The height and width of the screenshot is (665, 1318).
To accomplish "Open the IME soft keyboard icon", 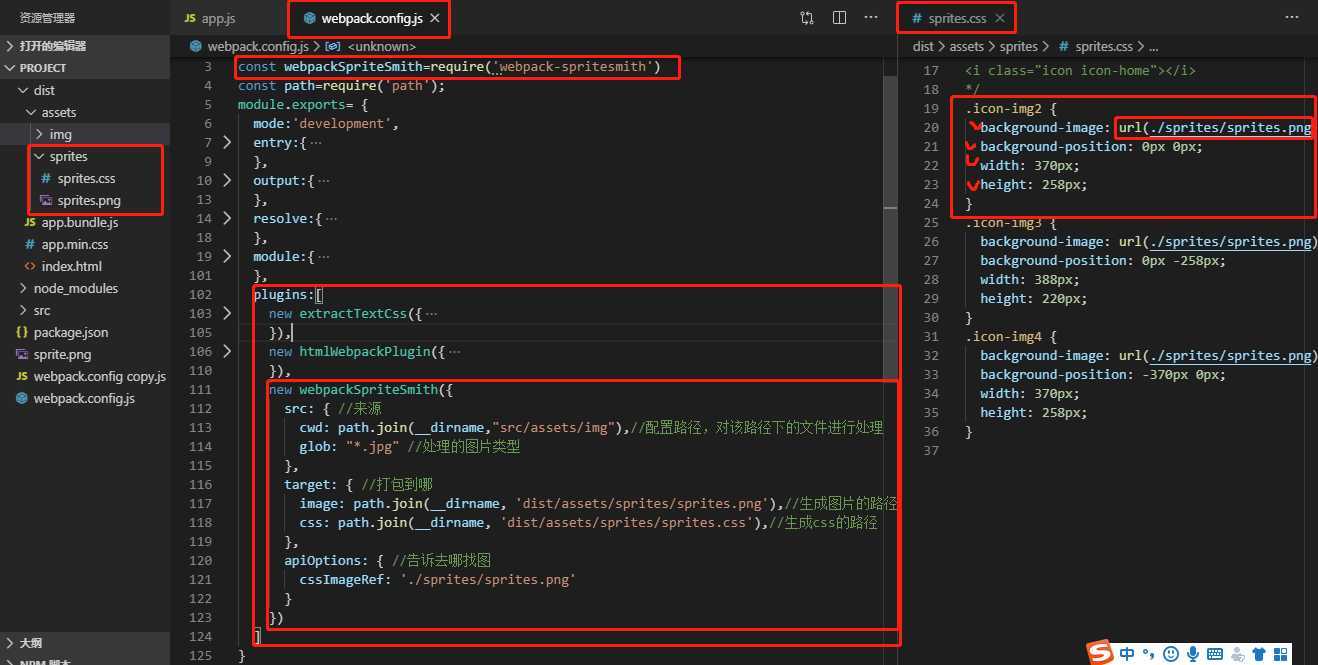I will pyautogui.click(x=1214, y=654).
